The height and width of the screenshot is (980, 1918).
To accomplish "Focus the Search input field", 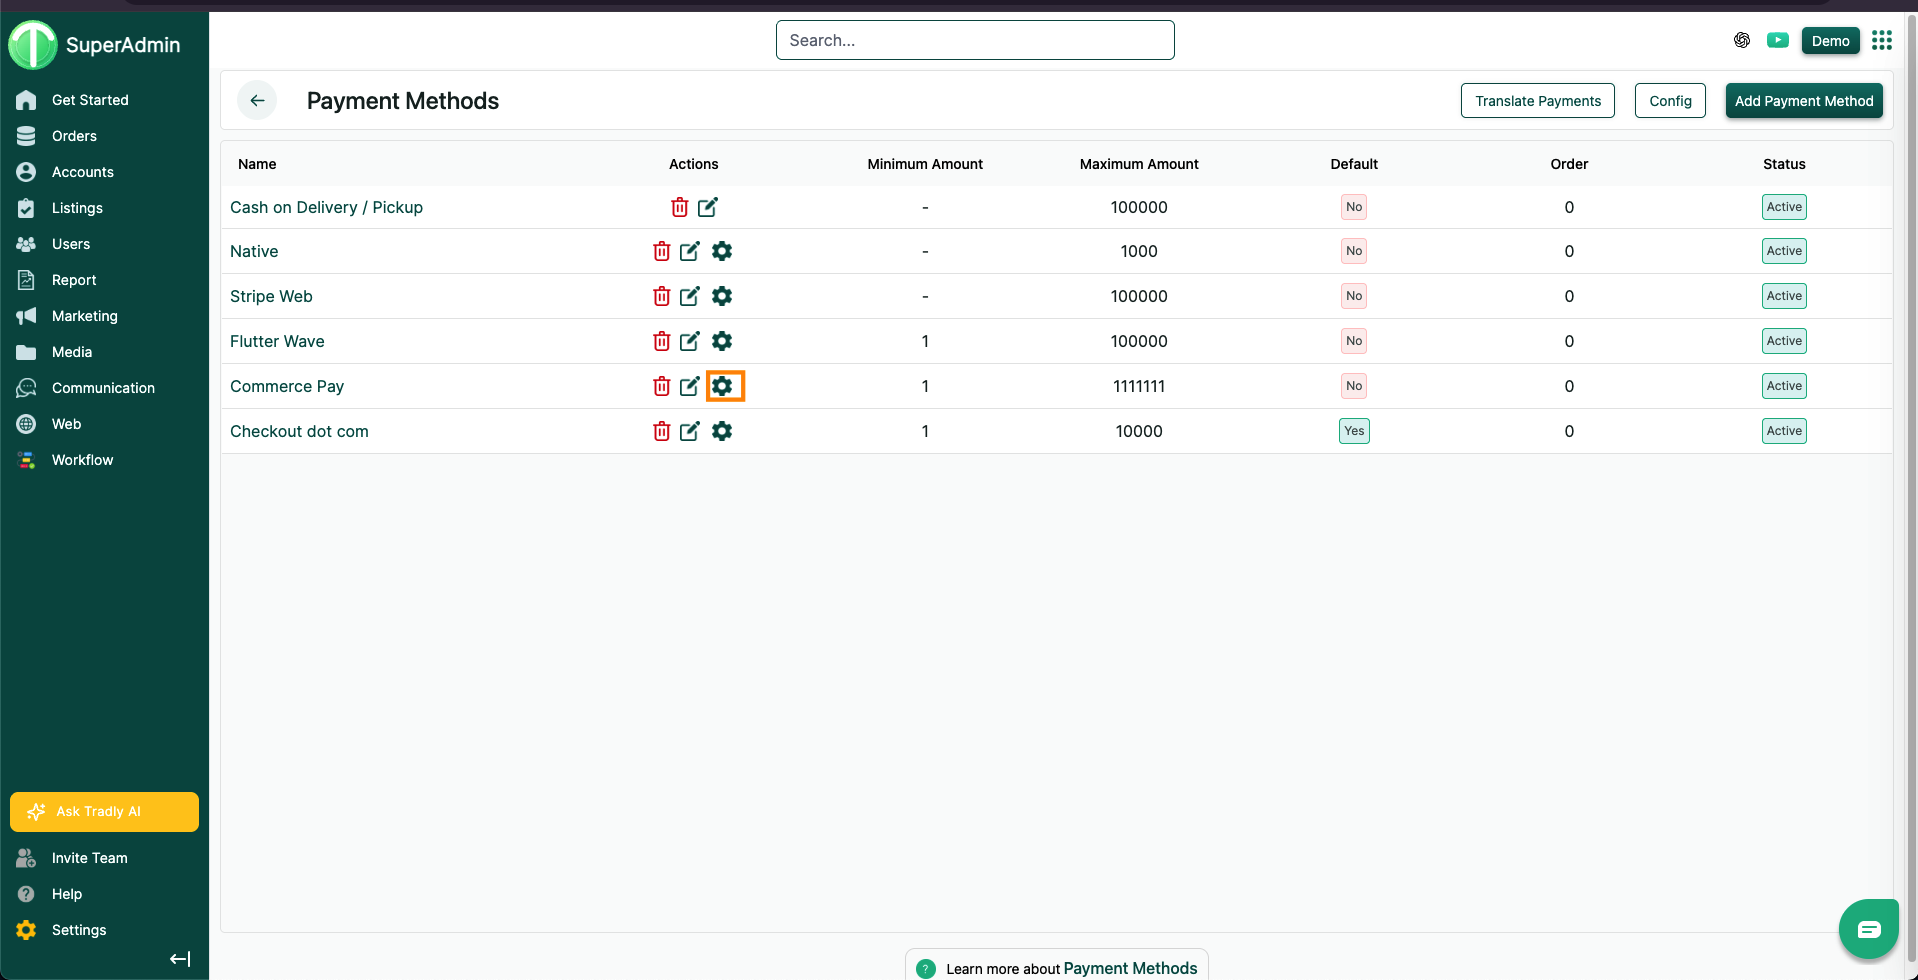I will click(x=975, y=40).
